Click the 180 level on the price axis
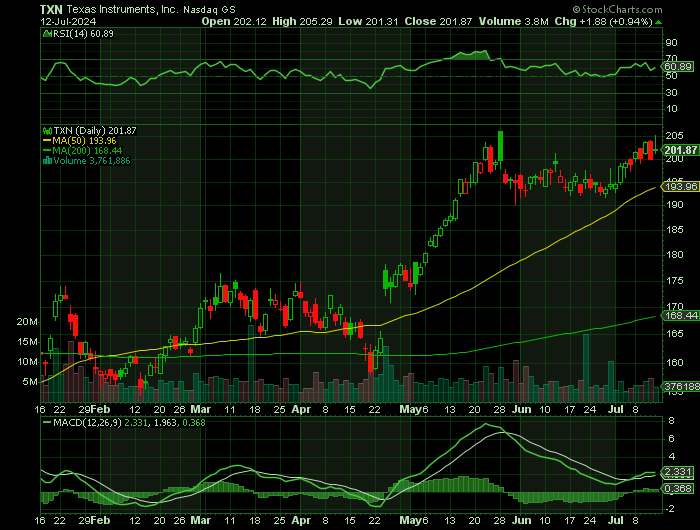Image resolution: width=700 pixels, height=530 pixels. 674,255
